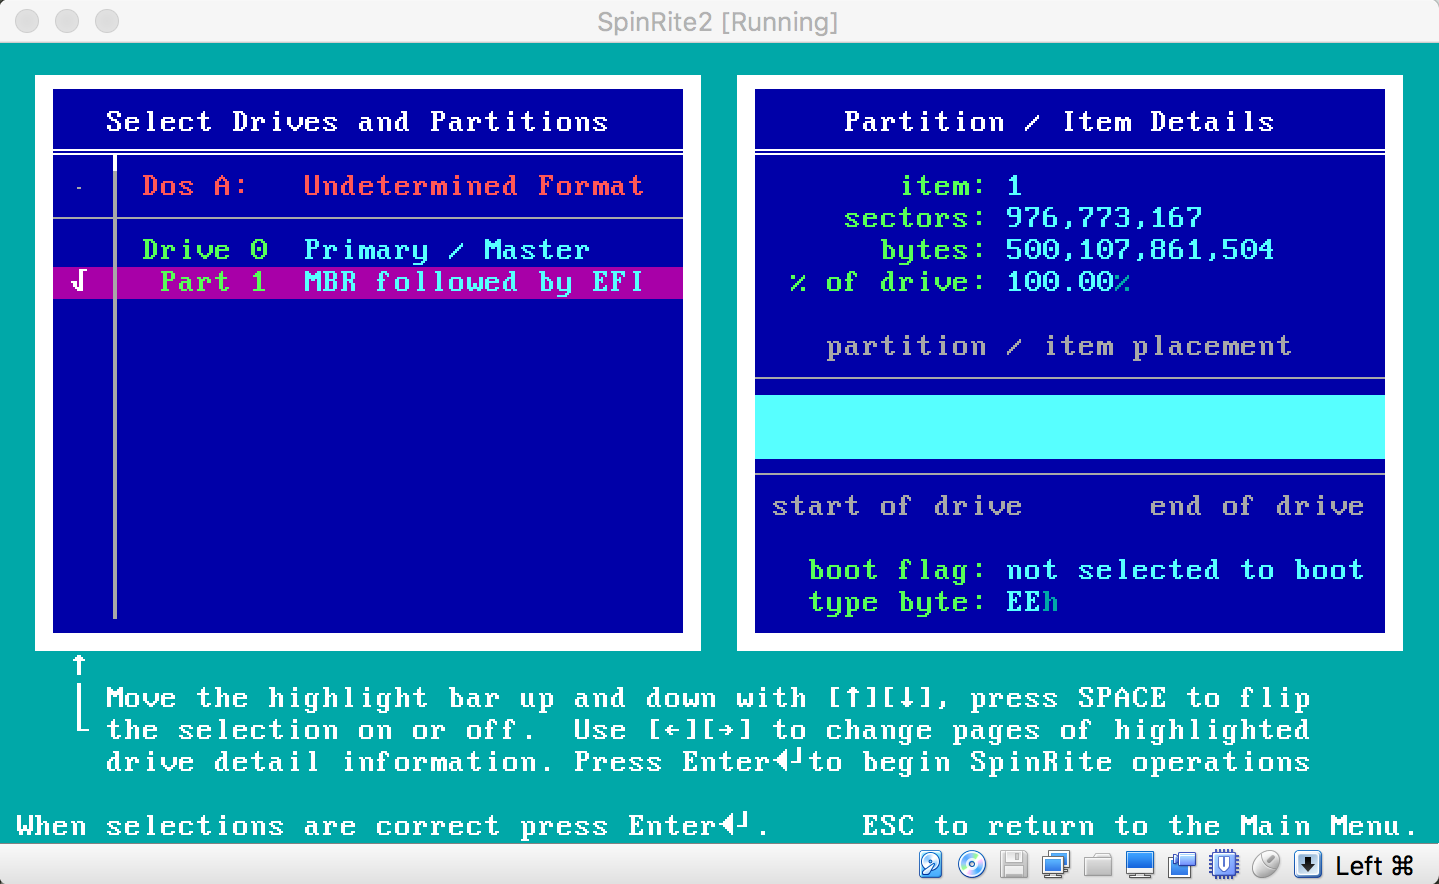Screen dimensions: 1439x884
Task: Select the Part 1 MBR followed by EFI row
Action: click(x=368, y=282)
